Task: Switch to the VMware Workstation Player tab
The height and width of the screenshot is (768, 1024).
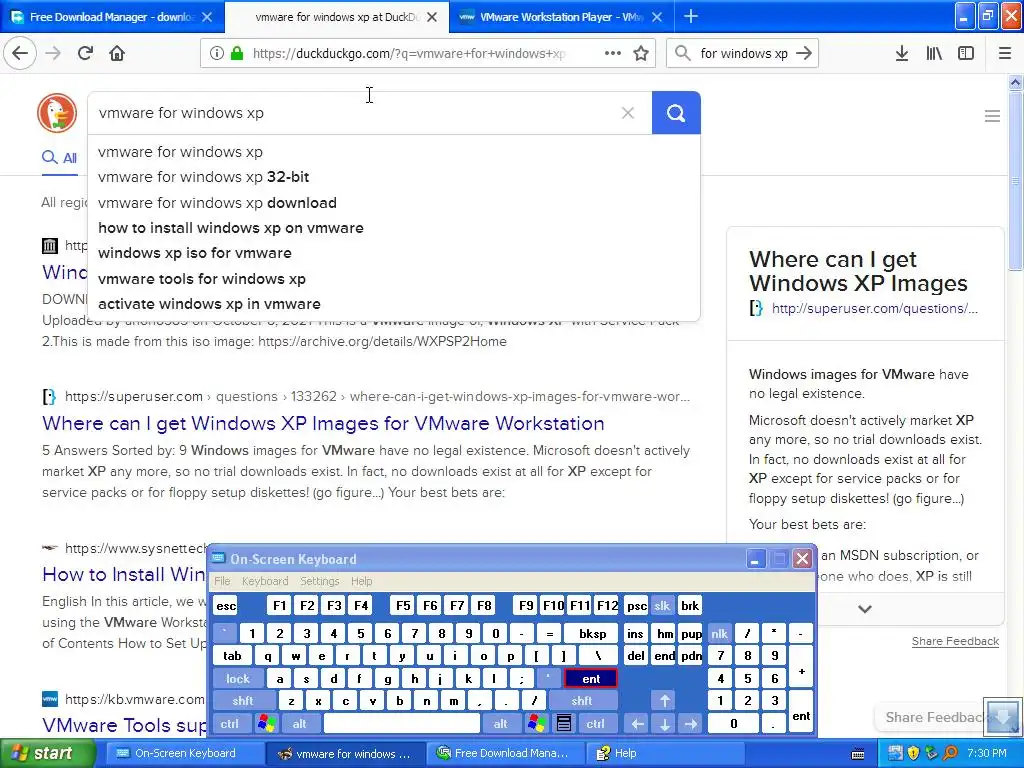Action: [x=561, y=17]
